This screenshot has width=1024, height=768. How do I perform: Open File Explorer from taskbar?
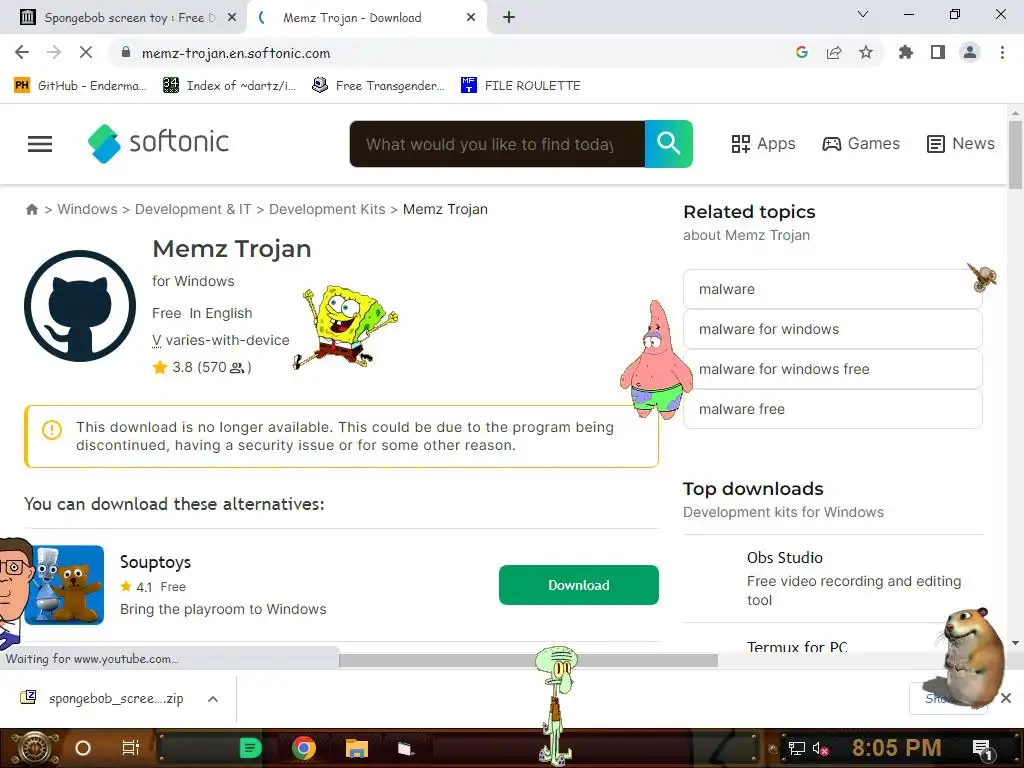[357, 748]
